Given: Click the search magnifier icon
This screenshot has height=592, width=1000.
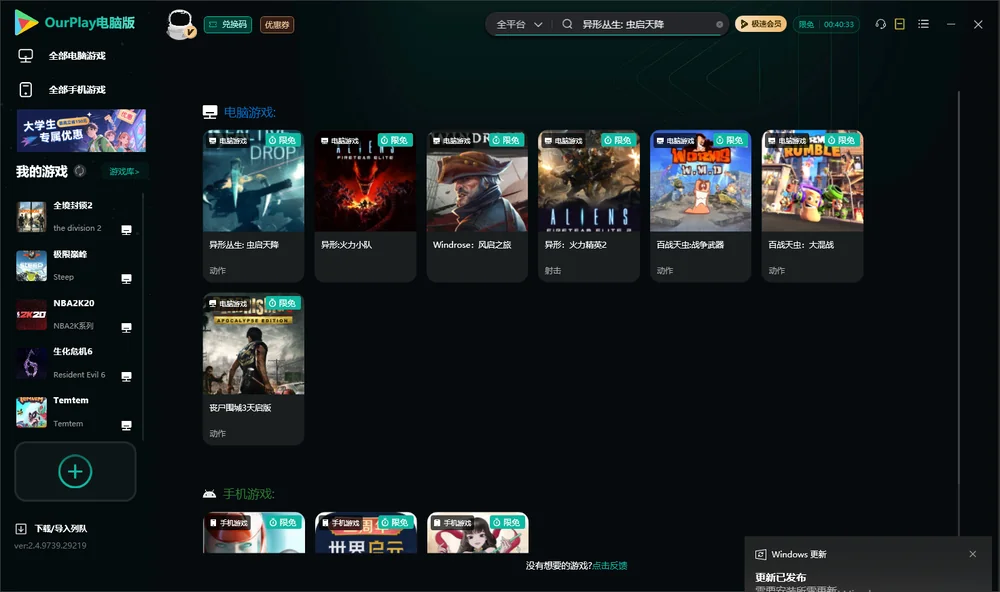Looking at the screenshot, I should point(567,24).
